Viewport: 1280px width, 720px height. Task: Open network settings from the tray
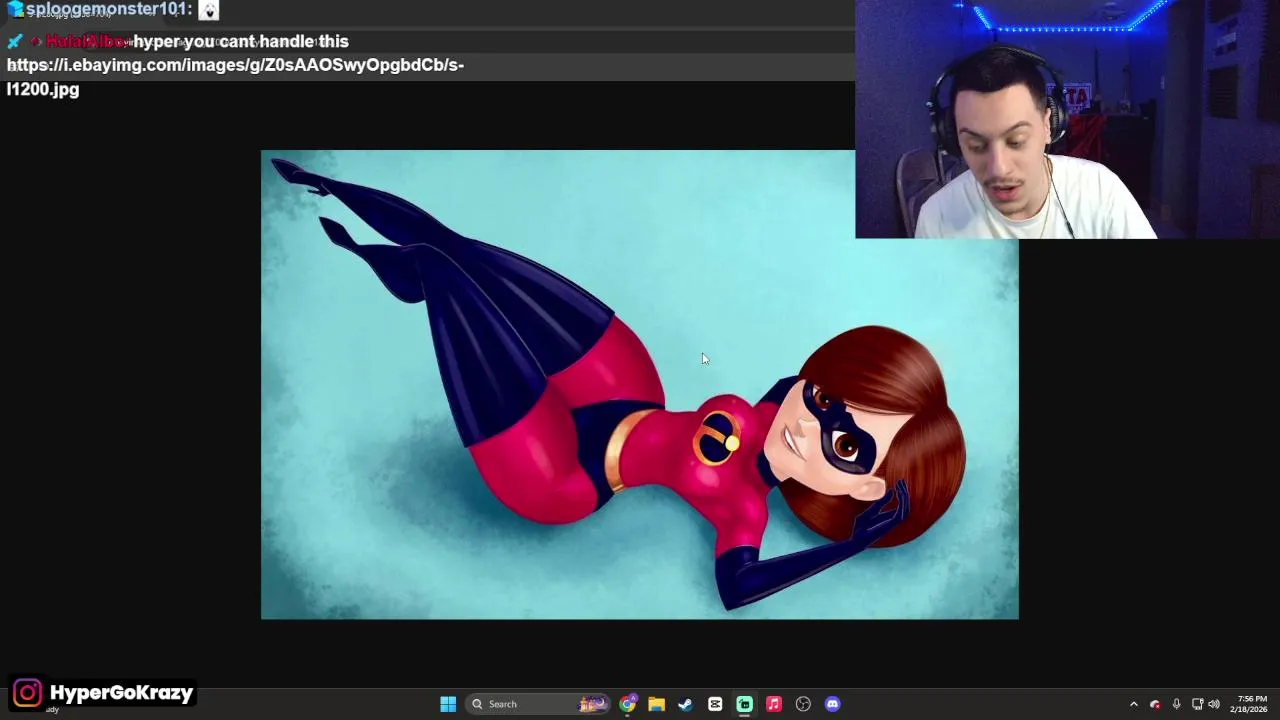[1198, 704]
